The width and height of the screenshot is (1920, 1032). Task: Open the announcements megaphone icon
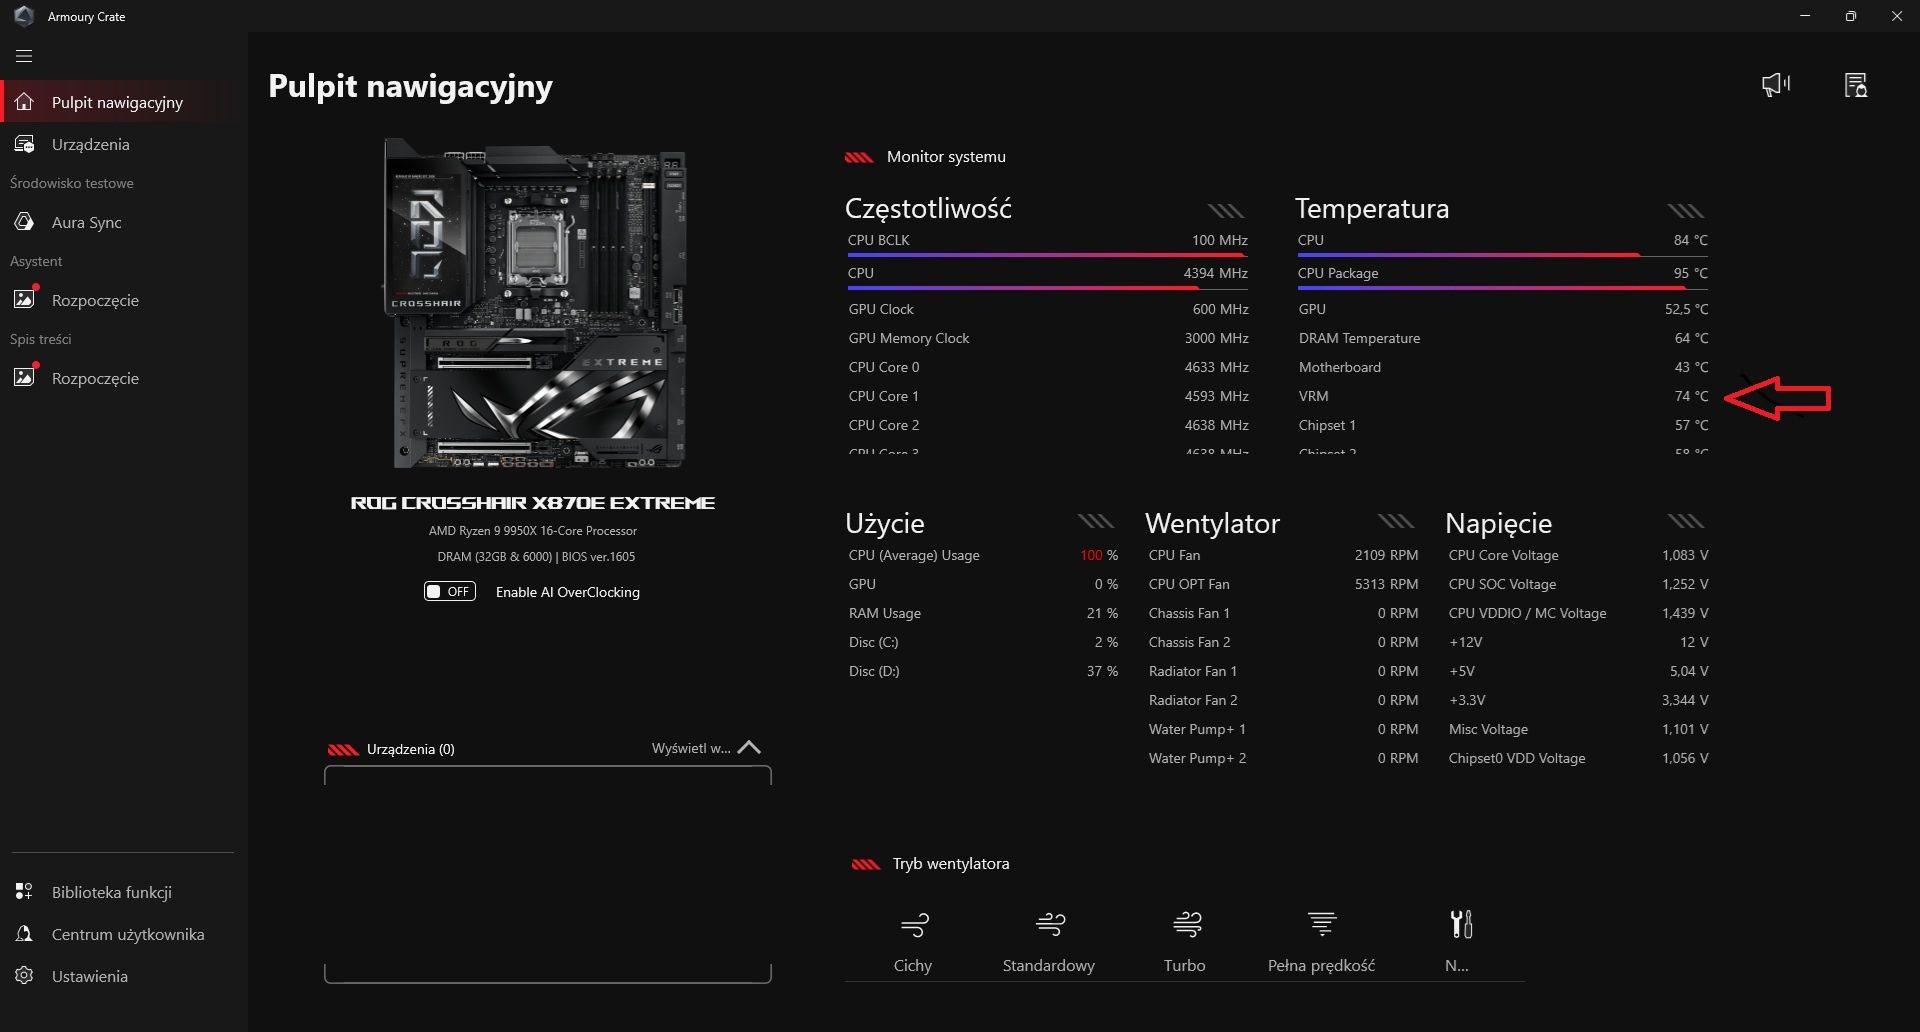click(1776, 85)
